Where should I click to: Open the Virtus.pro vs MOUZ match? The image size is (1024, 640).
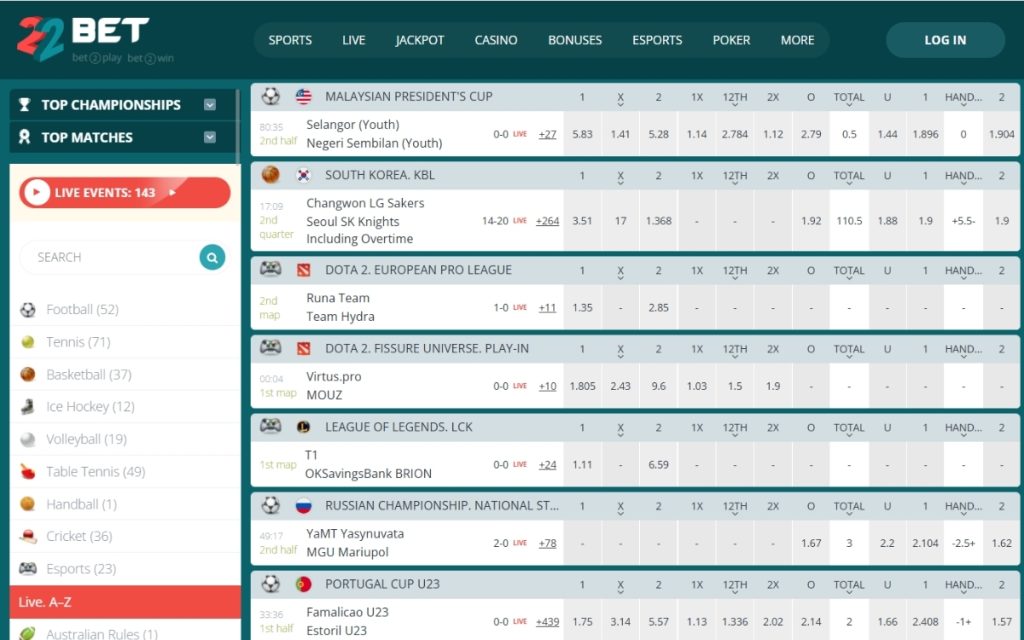coord(334,385)
